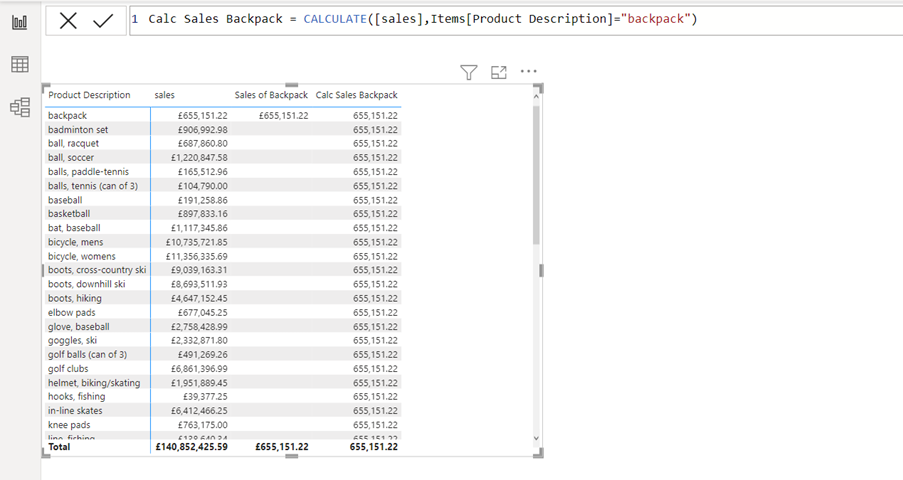The image size is (903, 480).
Task: Sort by Calc Sales Backpack column header
Action: (356, 95)
